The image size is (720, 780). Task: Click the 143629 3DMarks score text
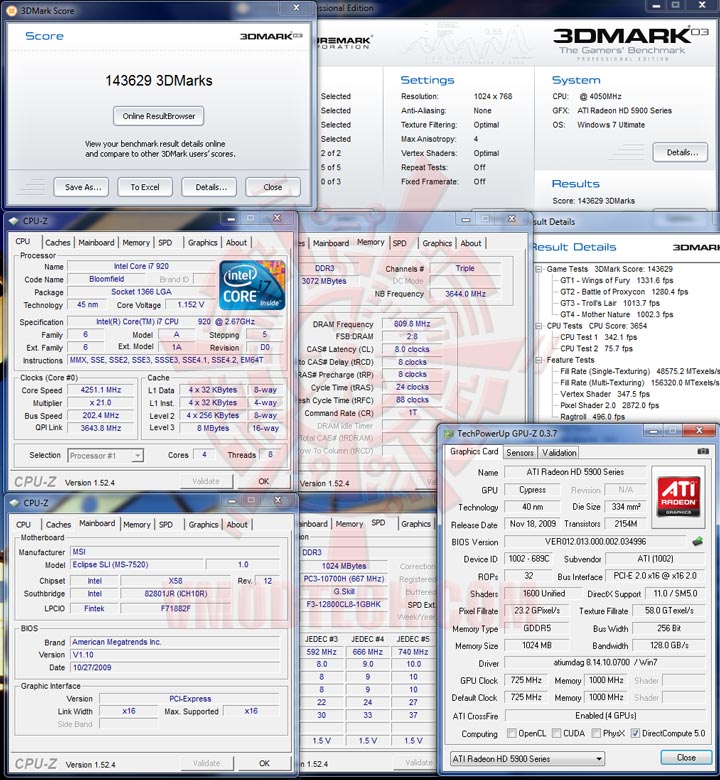point(159,81)
